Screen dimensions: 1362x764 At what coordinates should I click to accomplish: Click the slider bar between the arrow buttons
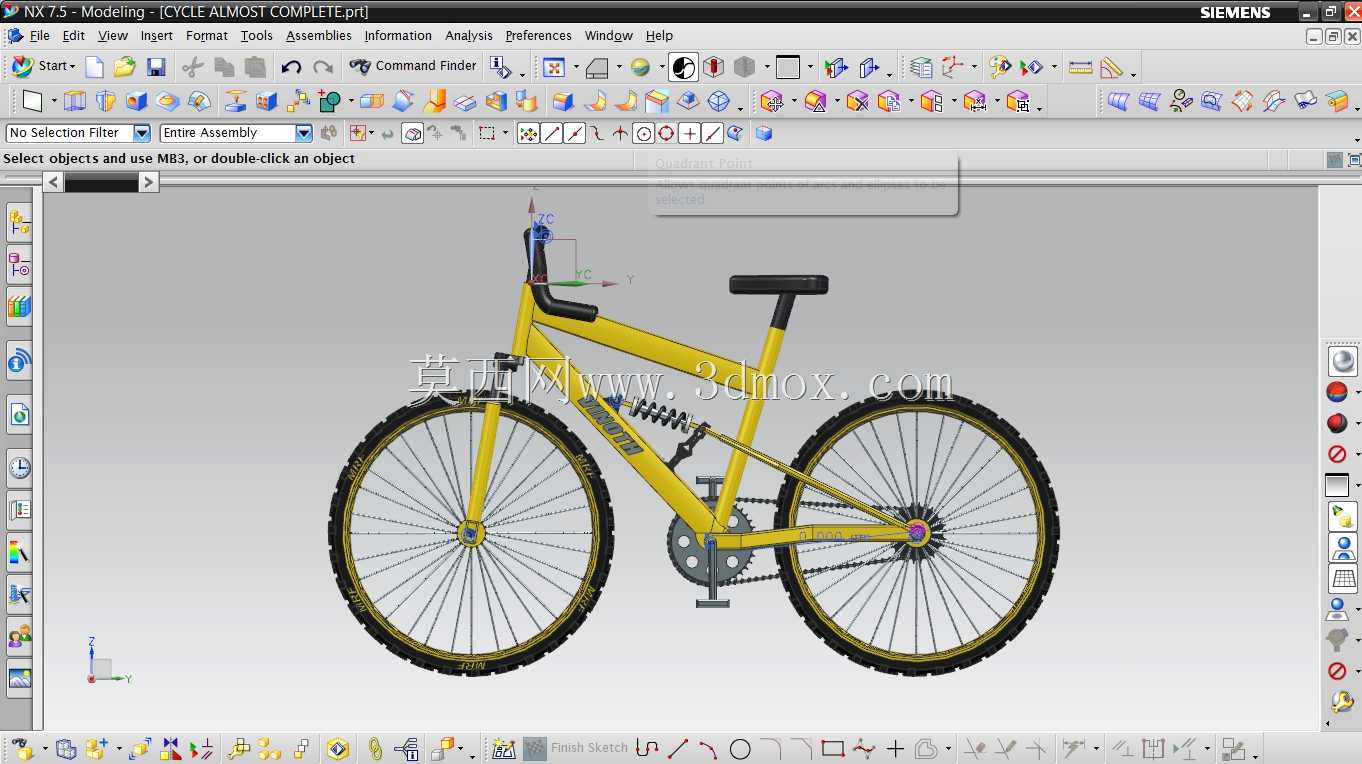(101, 183)
